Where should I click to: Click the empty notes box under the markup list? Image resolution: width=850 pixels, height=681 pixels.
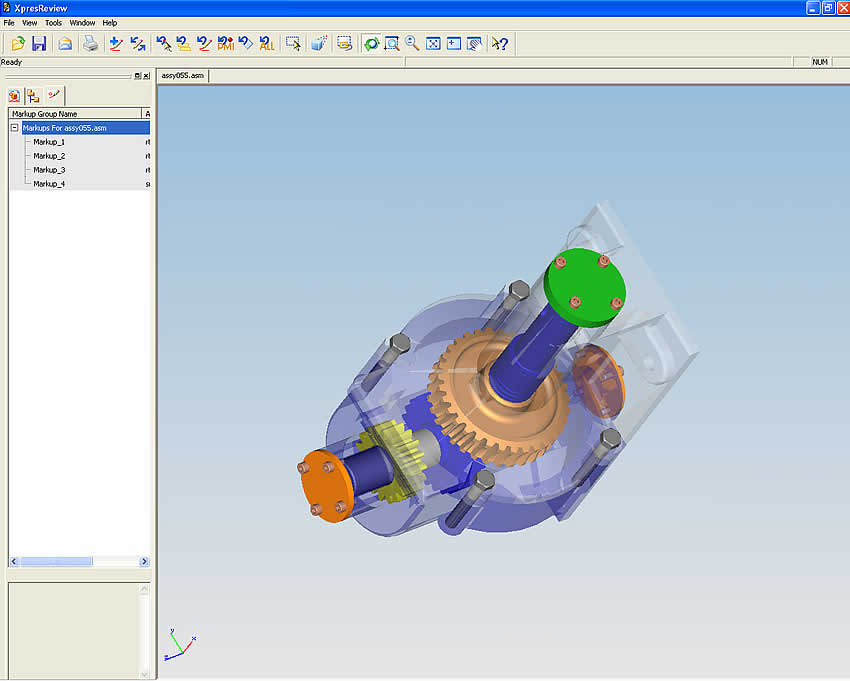74,631
